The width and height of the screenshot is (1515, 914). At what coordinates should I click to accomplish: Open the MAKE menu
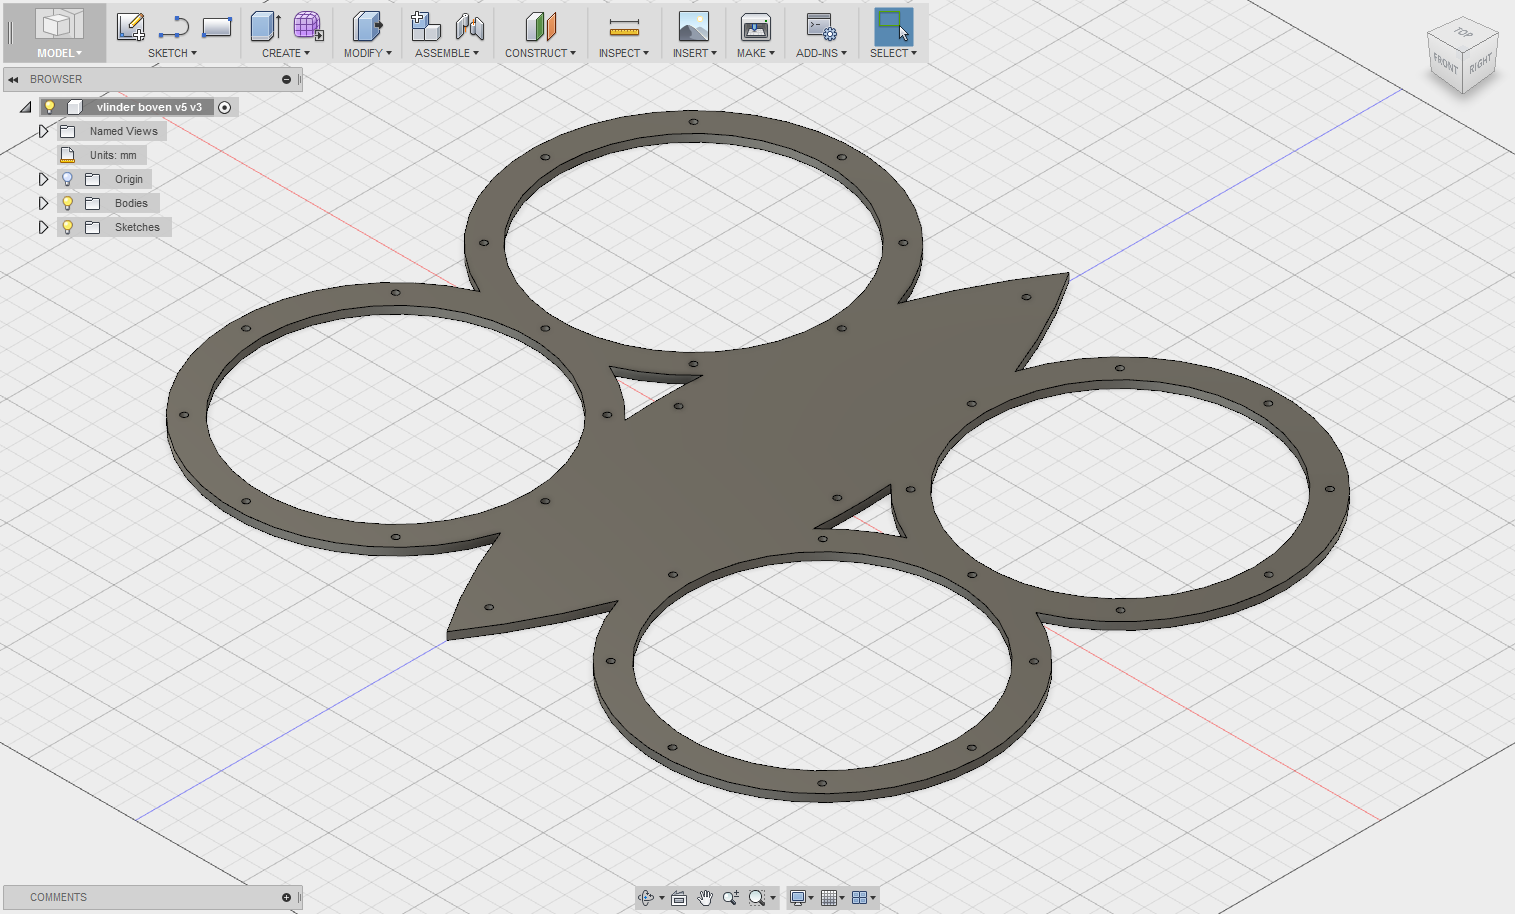(756, 53)
